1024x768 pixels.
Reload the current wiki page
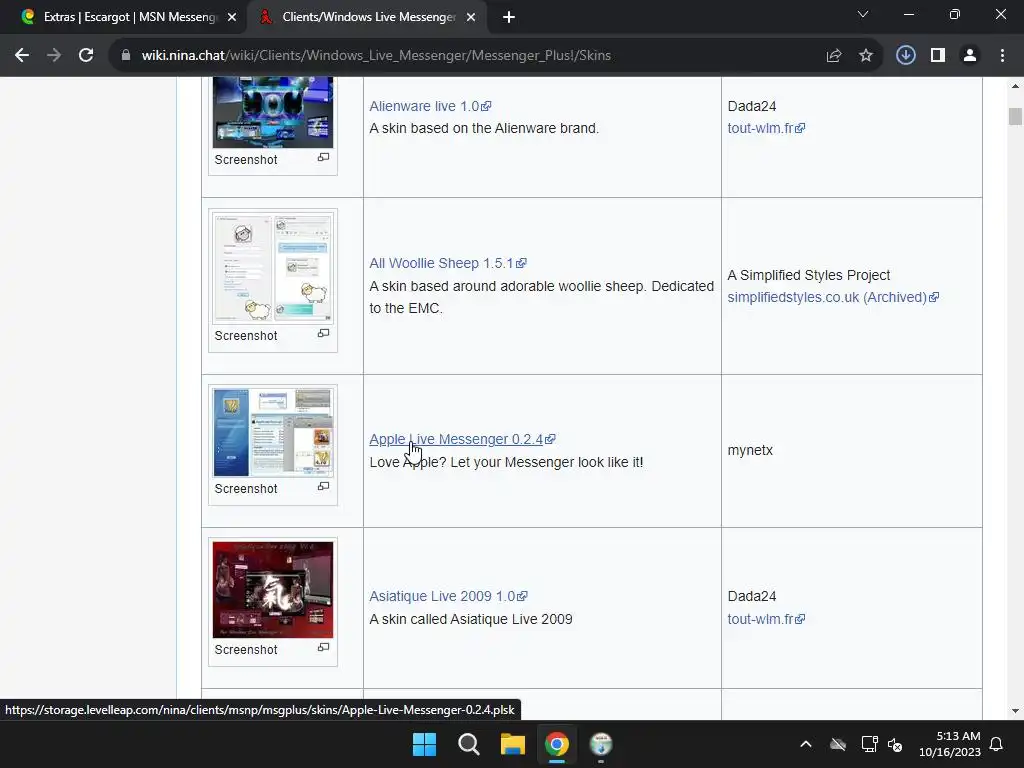tap(86, 56)
